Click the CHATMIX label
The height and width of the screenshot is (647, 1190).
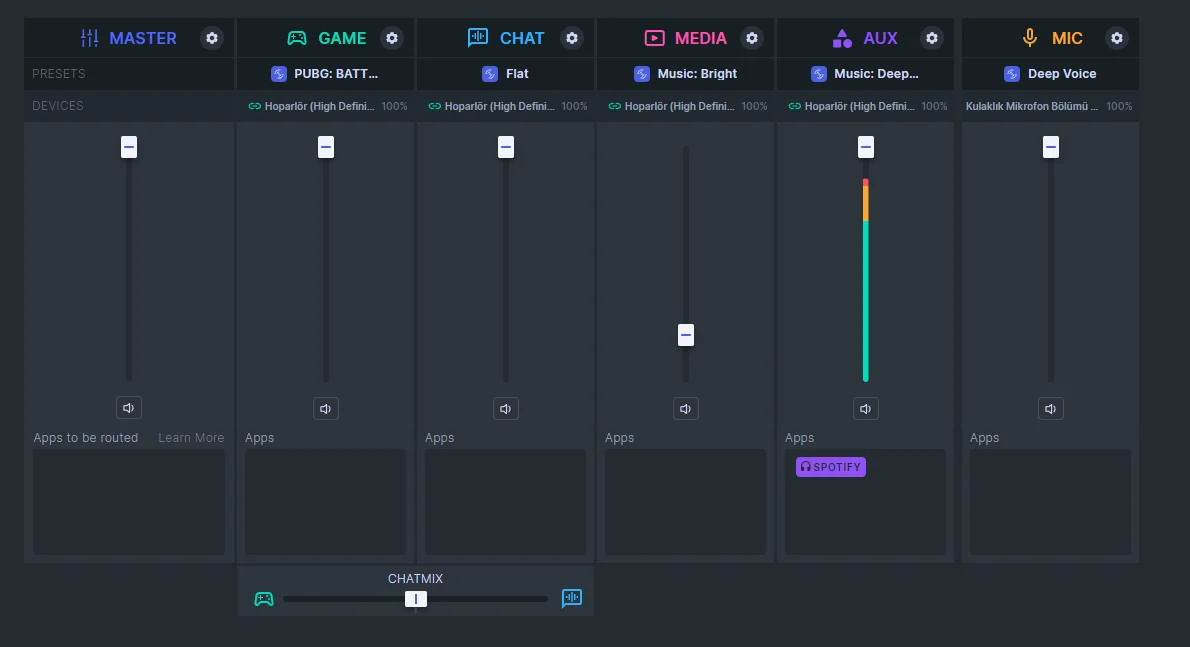pos(415,579)
